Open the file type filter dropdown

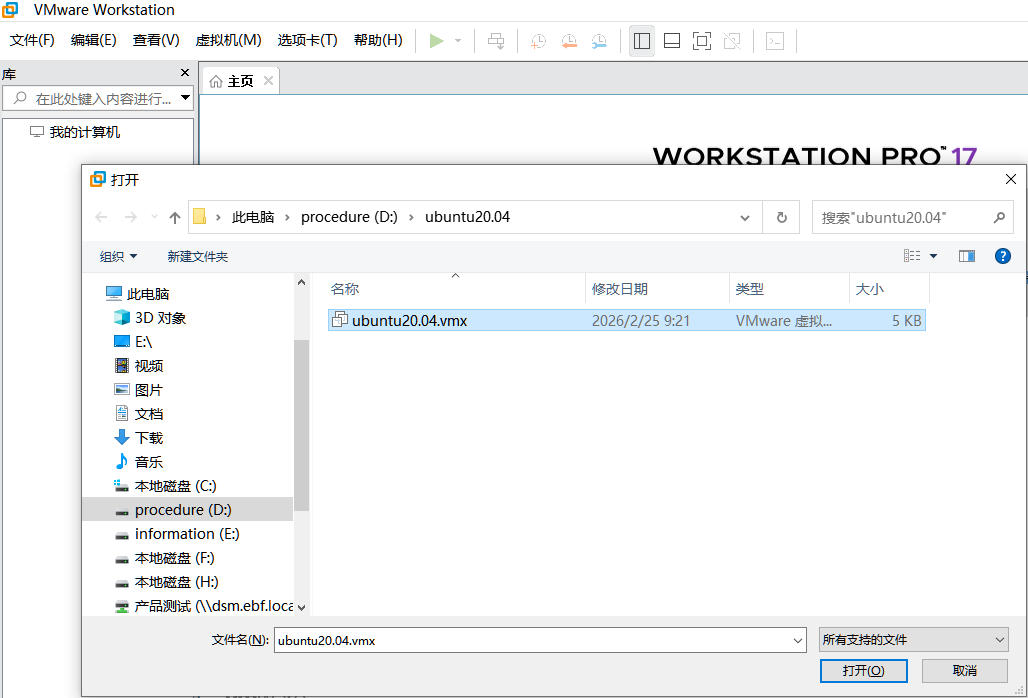click(913, 640)
